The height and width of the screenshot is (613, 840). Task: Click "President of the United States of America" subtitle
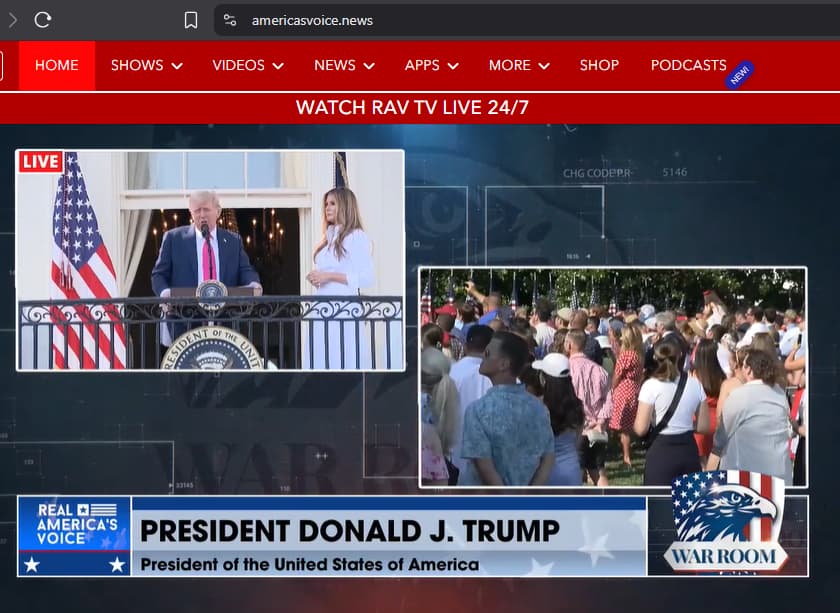(310, 564)
